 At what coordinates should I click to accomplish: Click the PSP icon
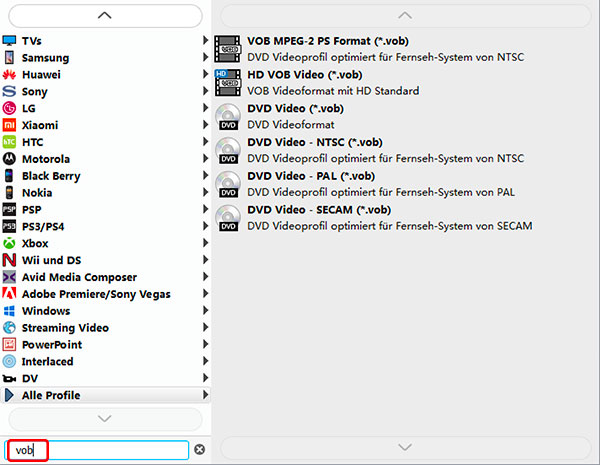coord(9,209)
